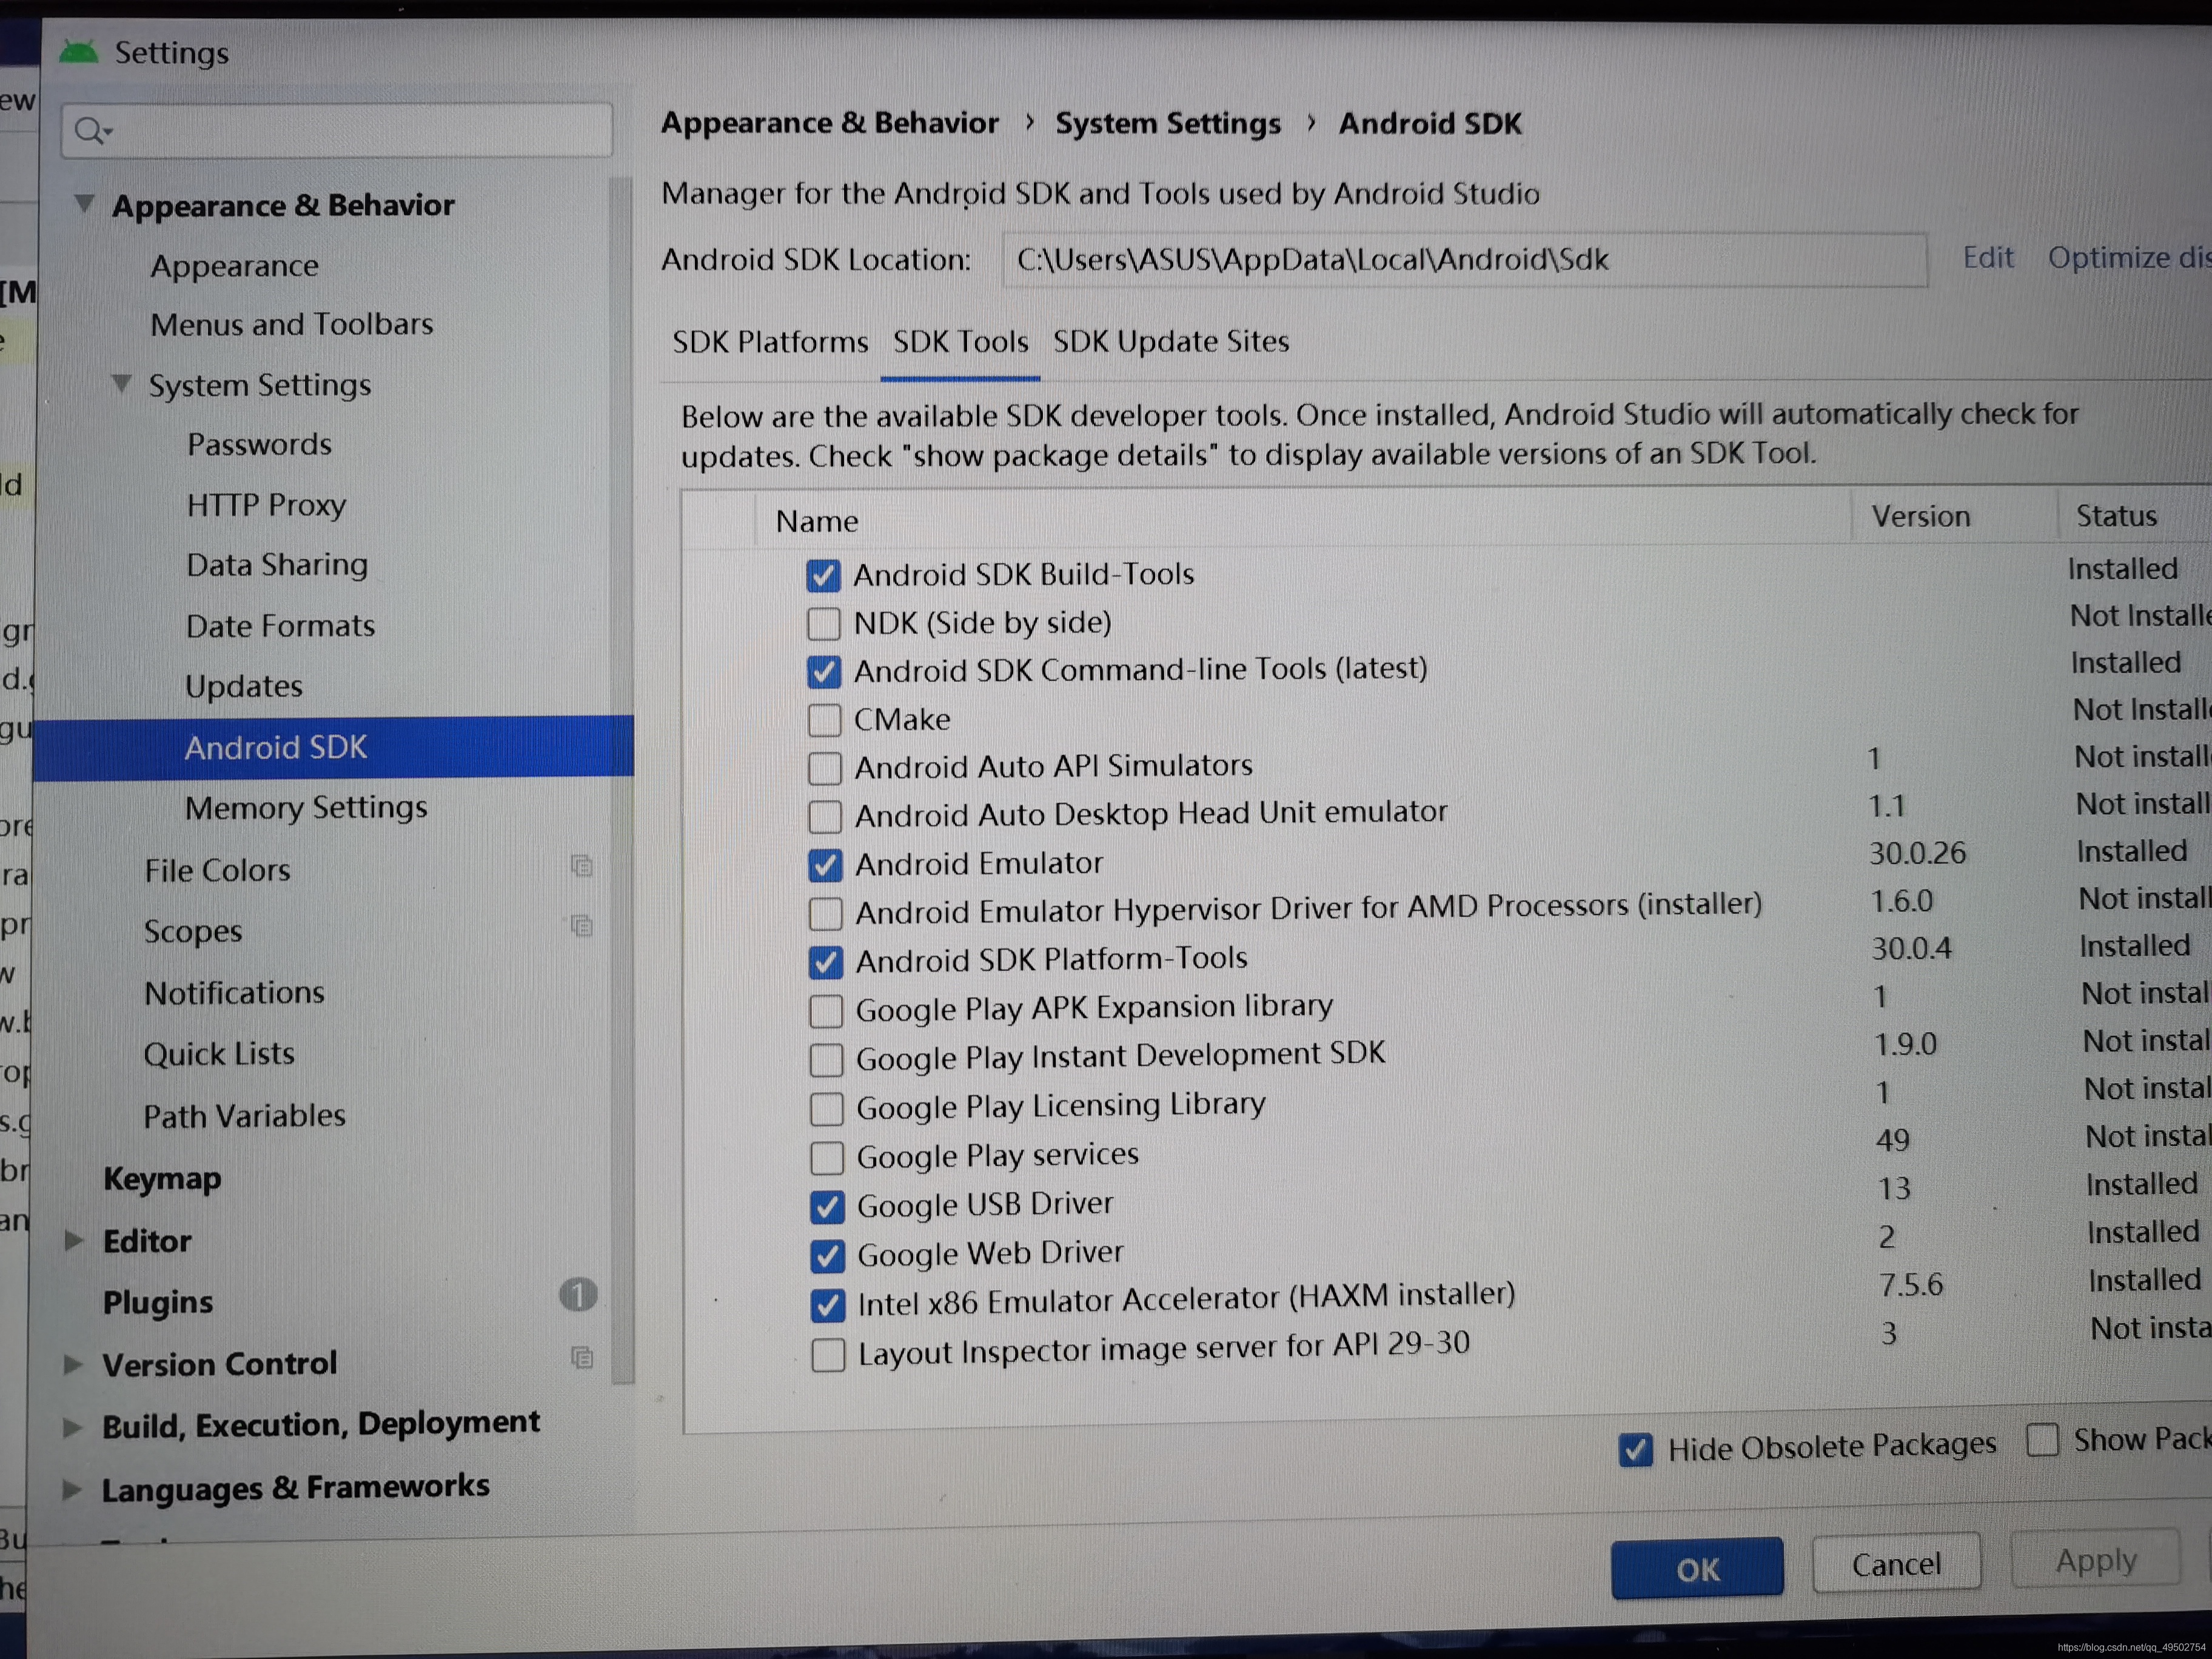Click the copy icon beside File Colors
This screenshot has height=1659, width=2212.
[x=581, y=866]
